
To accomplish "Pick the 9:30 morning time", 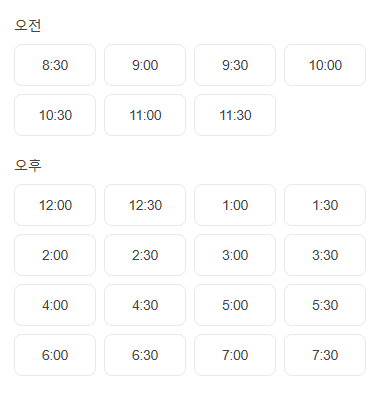I will [235, 65].
